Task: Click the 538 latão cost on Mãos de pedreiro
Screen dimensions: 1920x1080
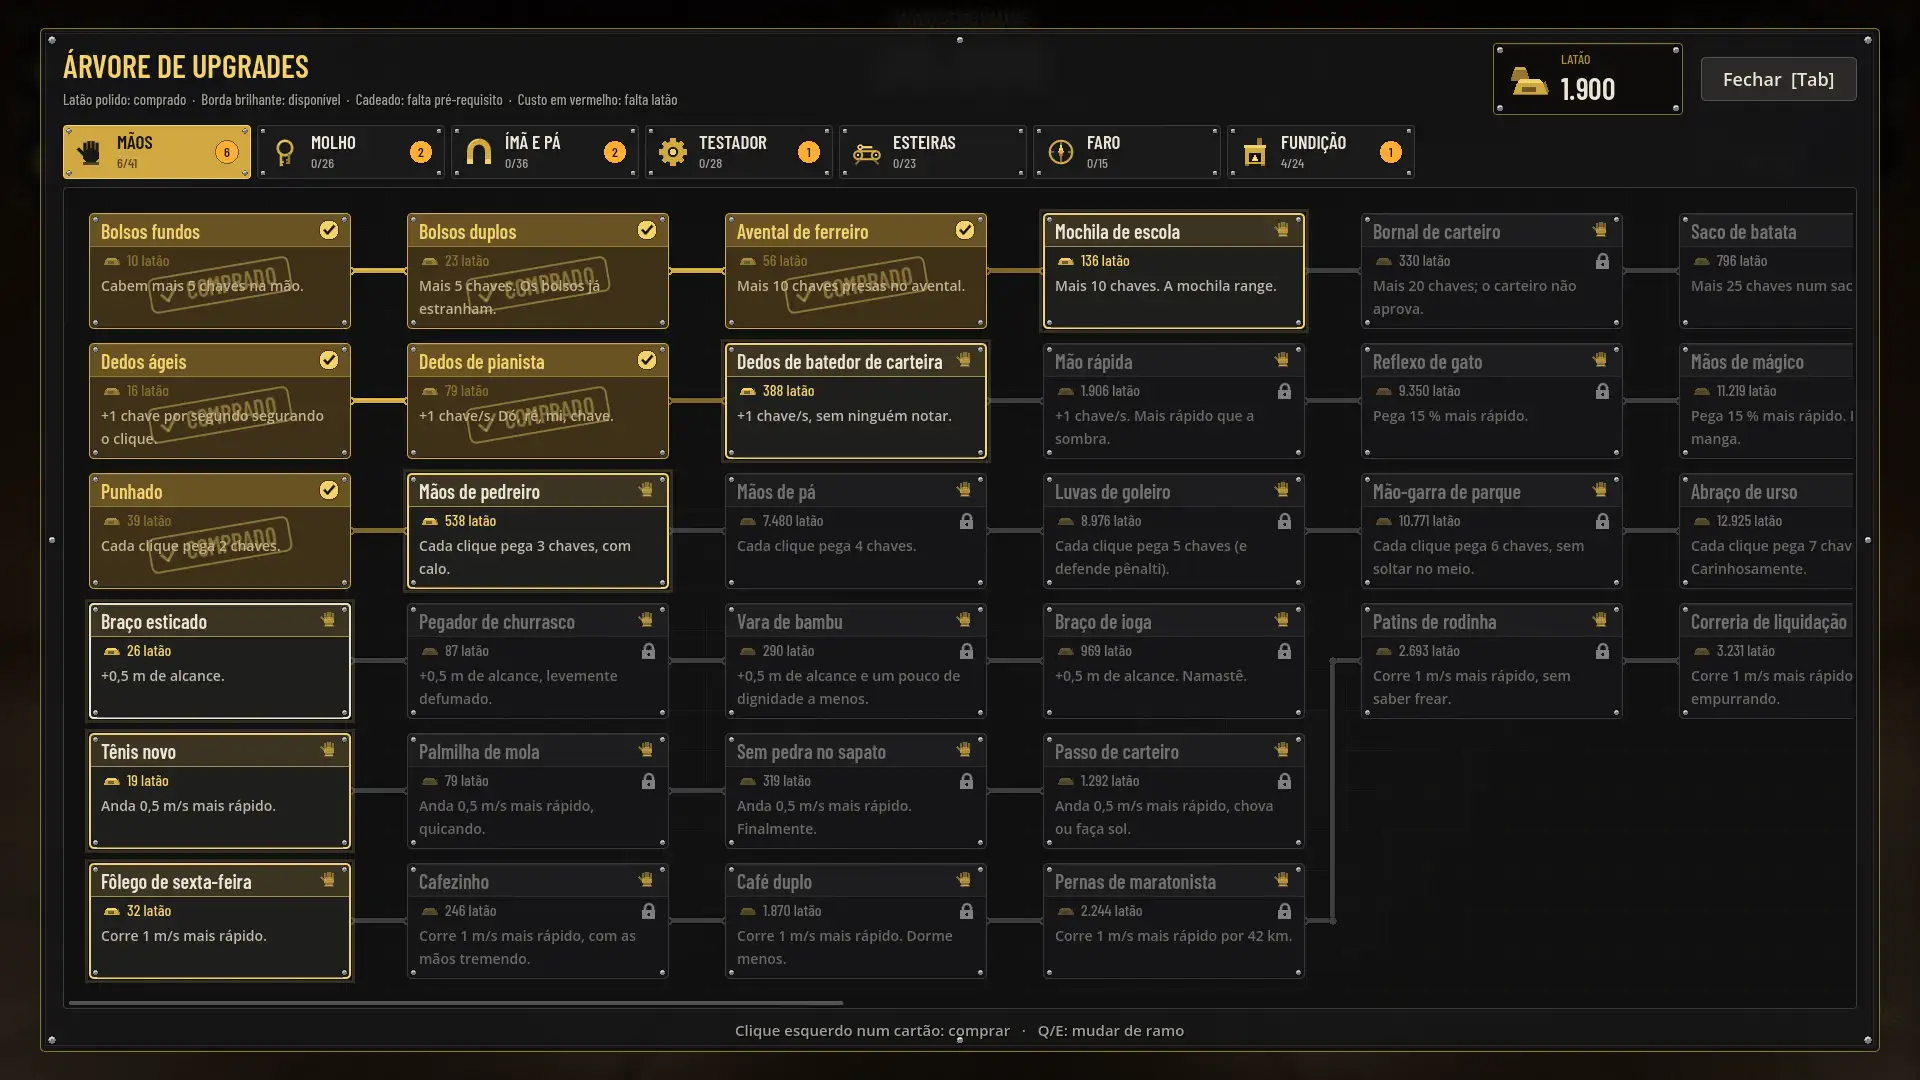Action: [x=470, y=521]
